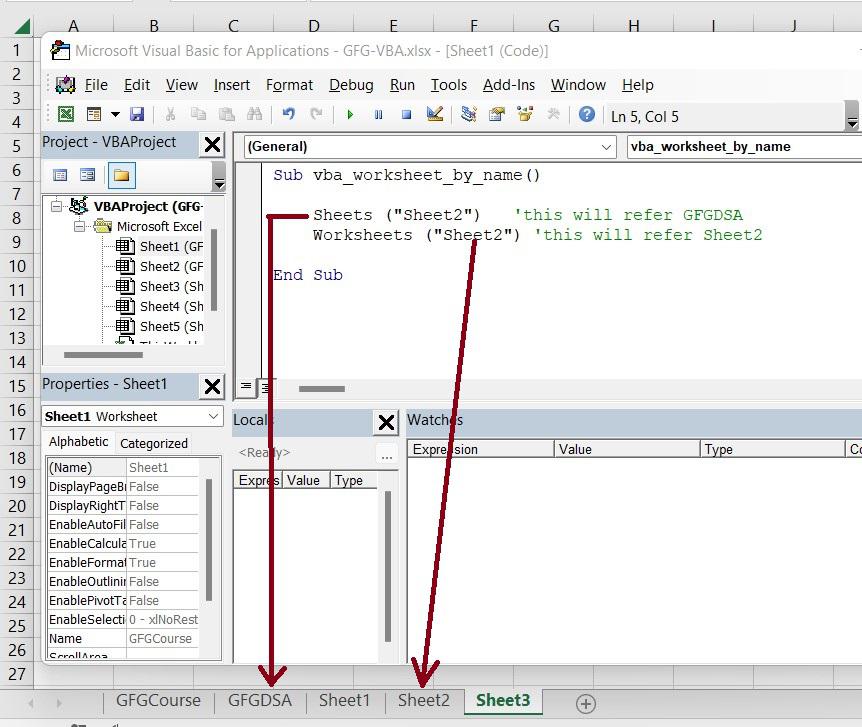Switch to the Categorized properties tab

coord(154,443)
